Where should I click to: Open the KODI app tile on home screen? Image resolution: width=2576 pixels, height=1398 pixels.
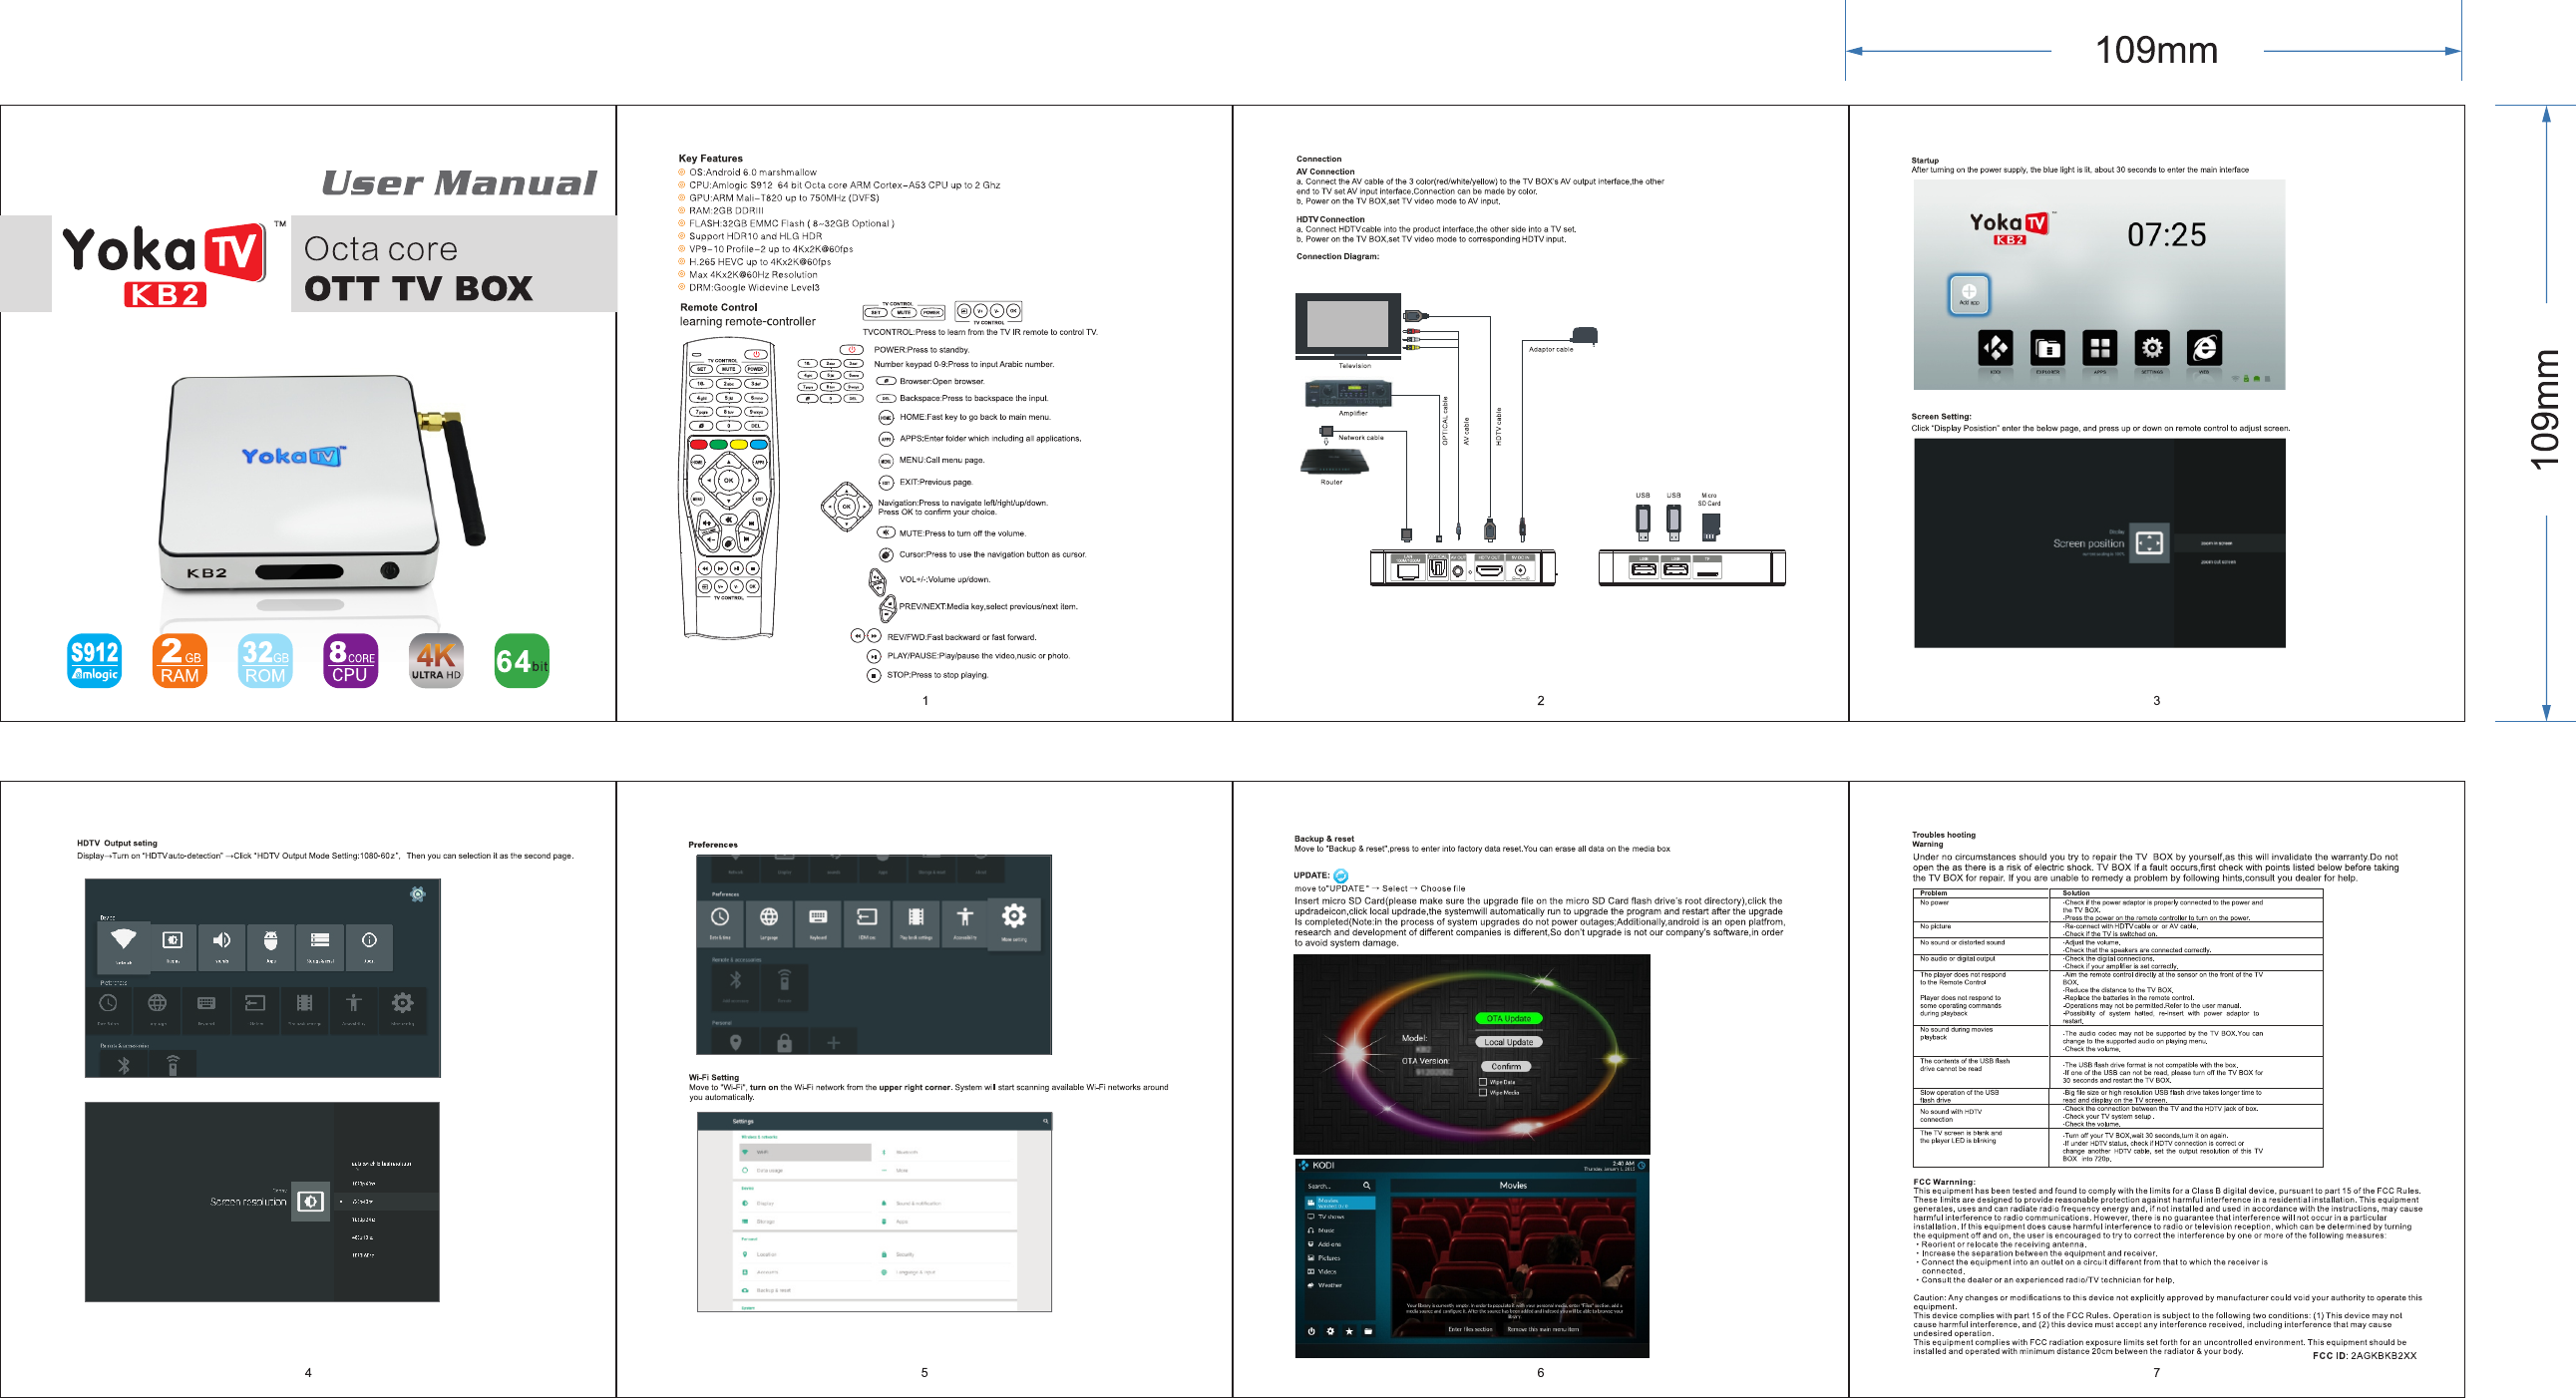pos(1995,348)
